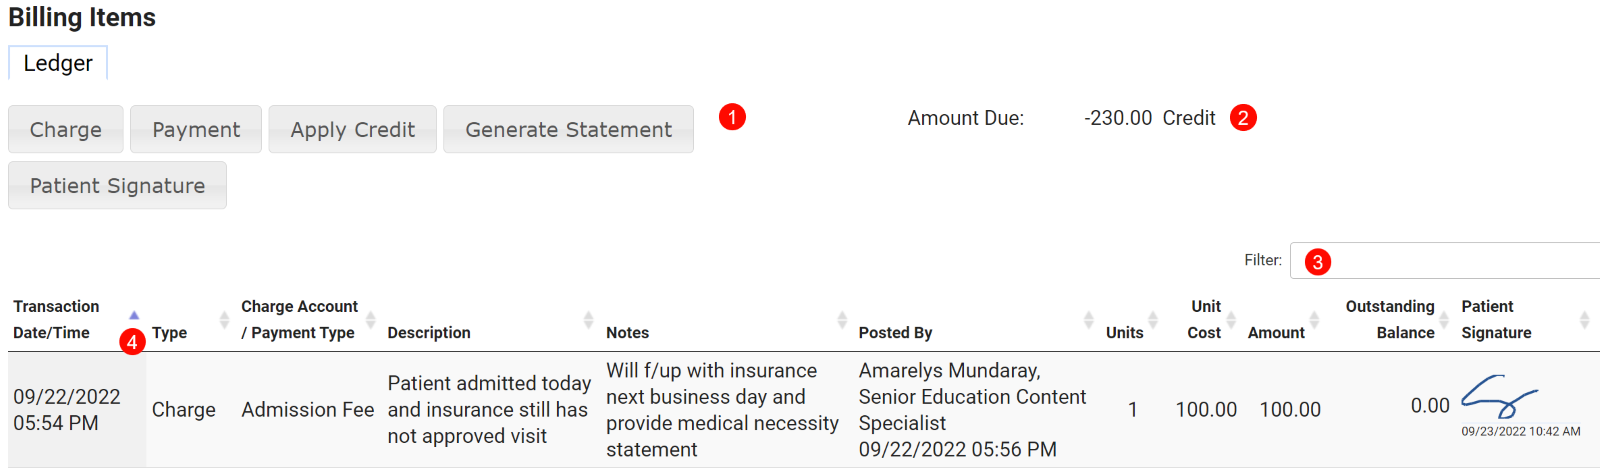Sort the Units column arrows

coord(1153,320)
